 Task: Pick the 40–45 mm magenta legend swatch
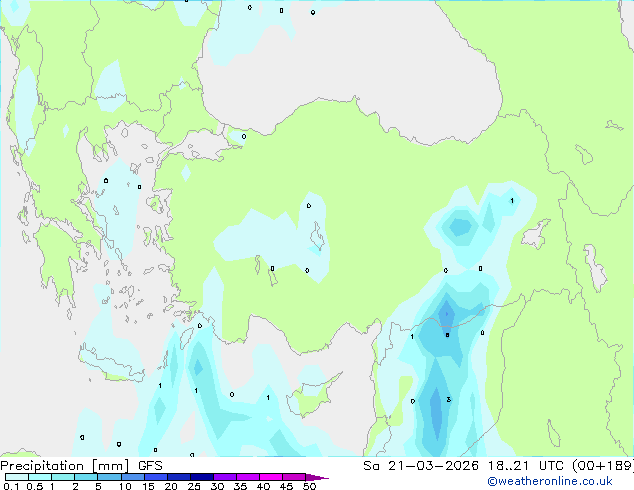point(271,477)
